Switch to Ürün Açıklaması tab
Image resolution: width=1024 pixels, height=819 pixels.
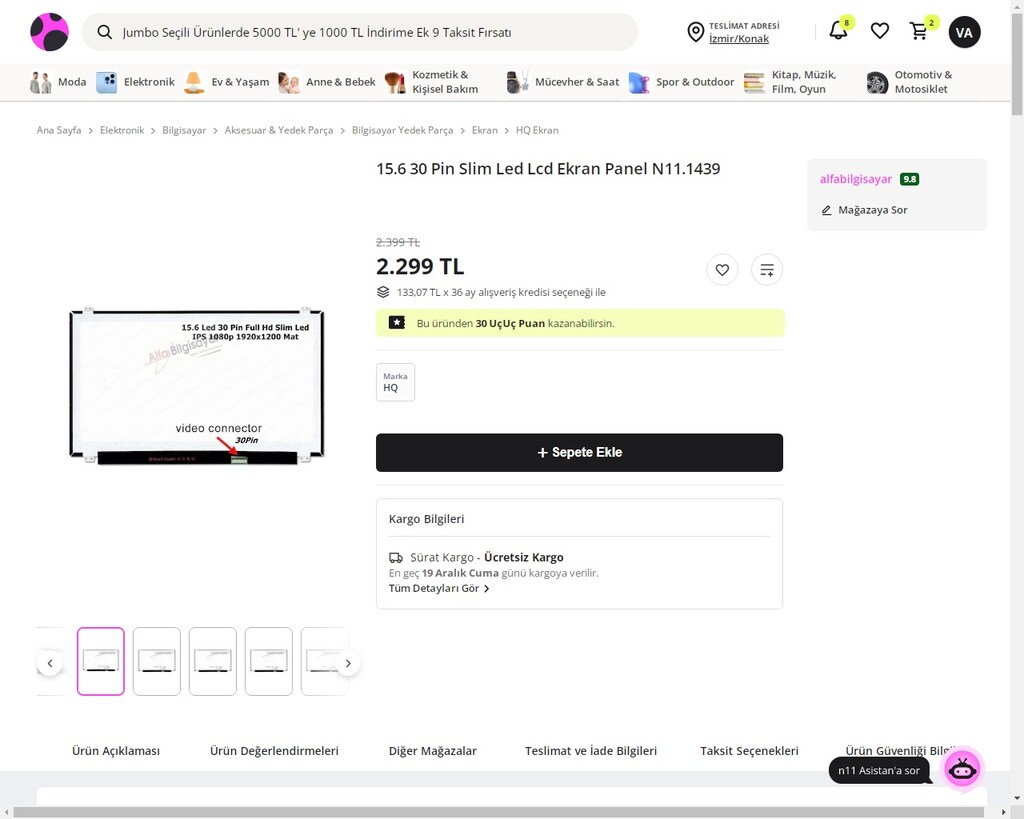(x=116, y=751)
